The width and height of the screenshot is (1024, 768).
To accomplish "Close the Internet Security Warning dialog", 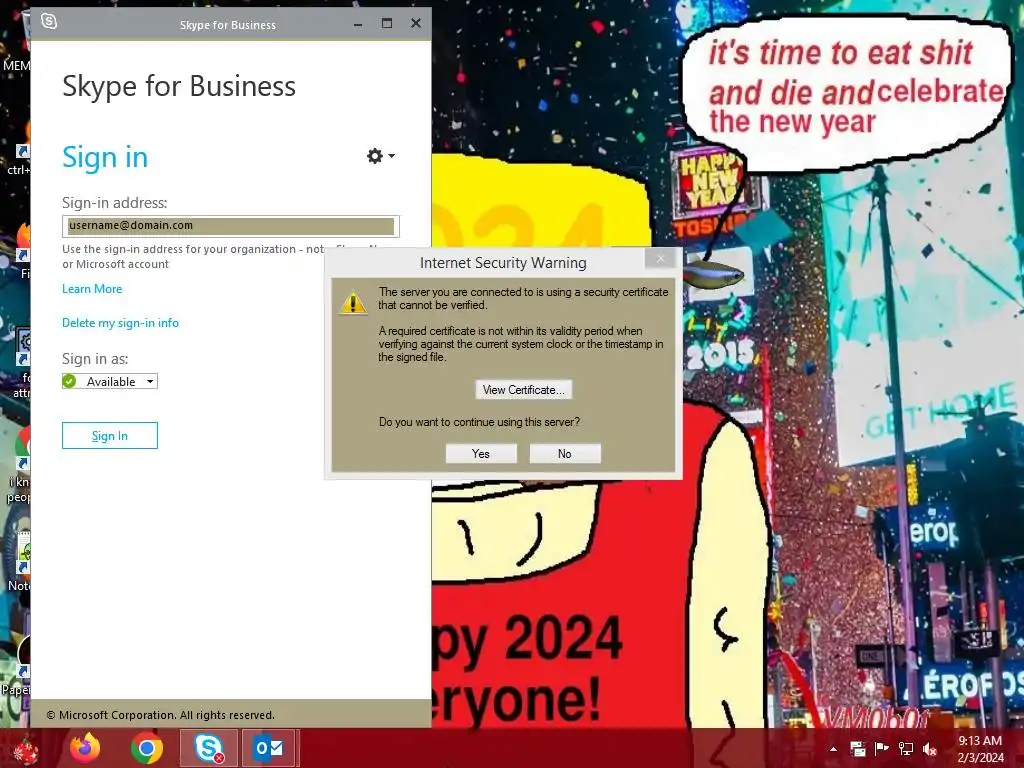I will coord(660,259).
